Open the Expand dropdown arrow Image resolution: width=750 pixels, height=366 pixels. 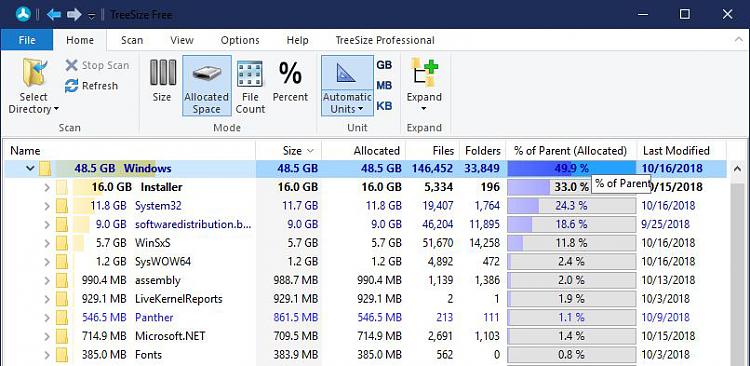tap(423, 109)
